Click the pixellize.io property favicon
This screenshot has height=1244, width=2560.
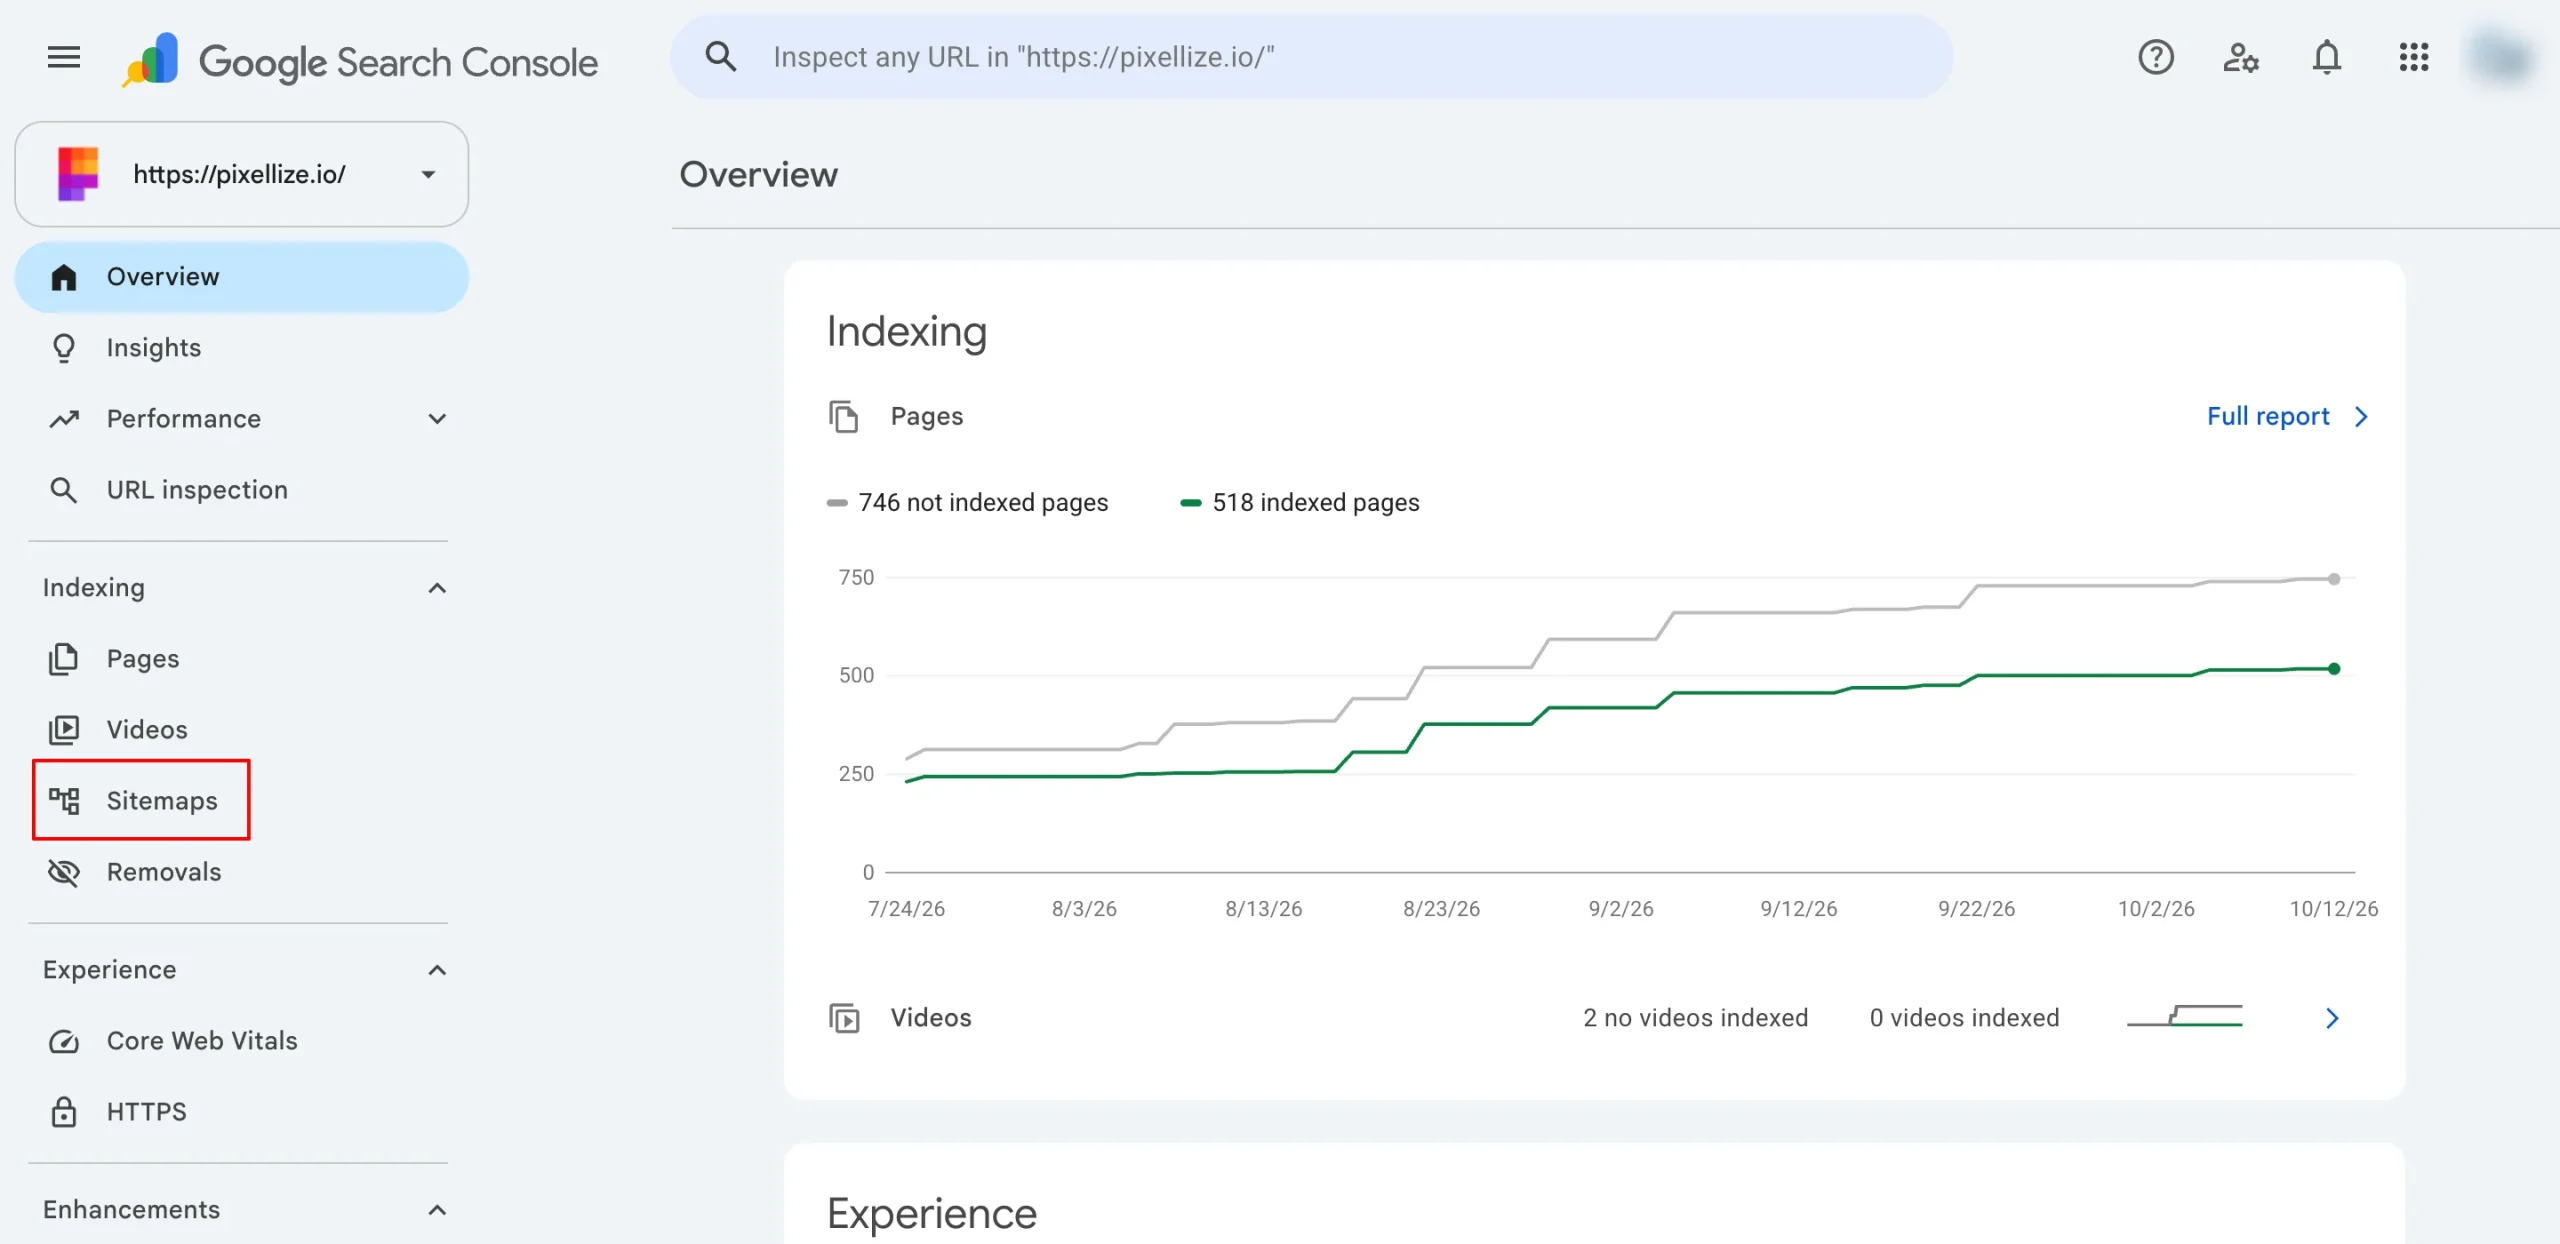point(78,174)
